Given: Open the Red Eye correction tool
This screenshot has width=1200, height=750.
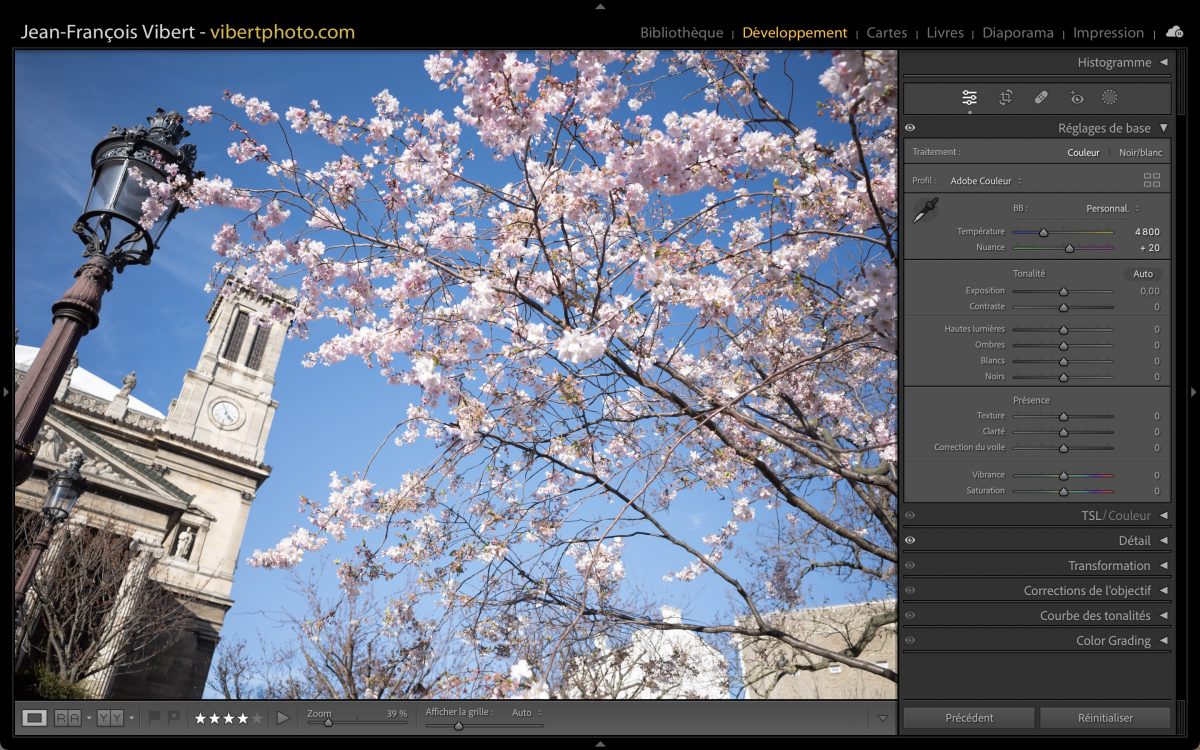Looking at the screenshot, I should pyautogui.click(x=1076, y=98).
